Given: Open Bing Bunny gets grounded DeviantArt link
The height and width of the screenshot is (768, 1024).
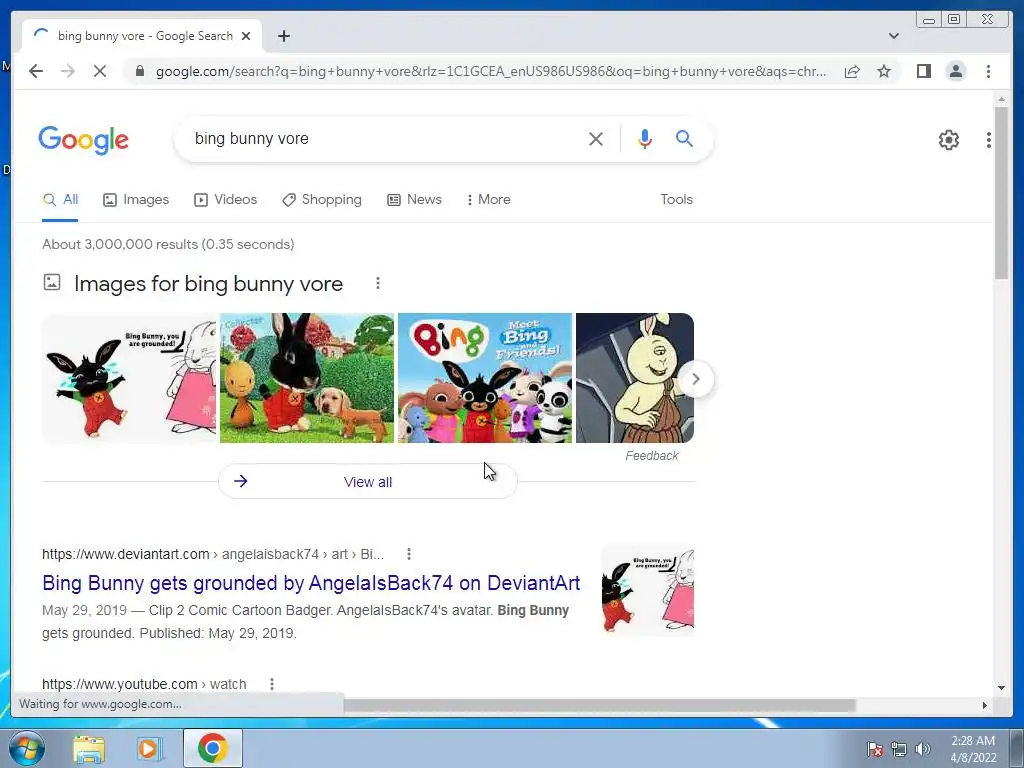Looking at the screenshot, I should 311,583.
